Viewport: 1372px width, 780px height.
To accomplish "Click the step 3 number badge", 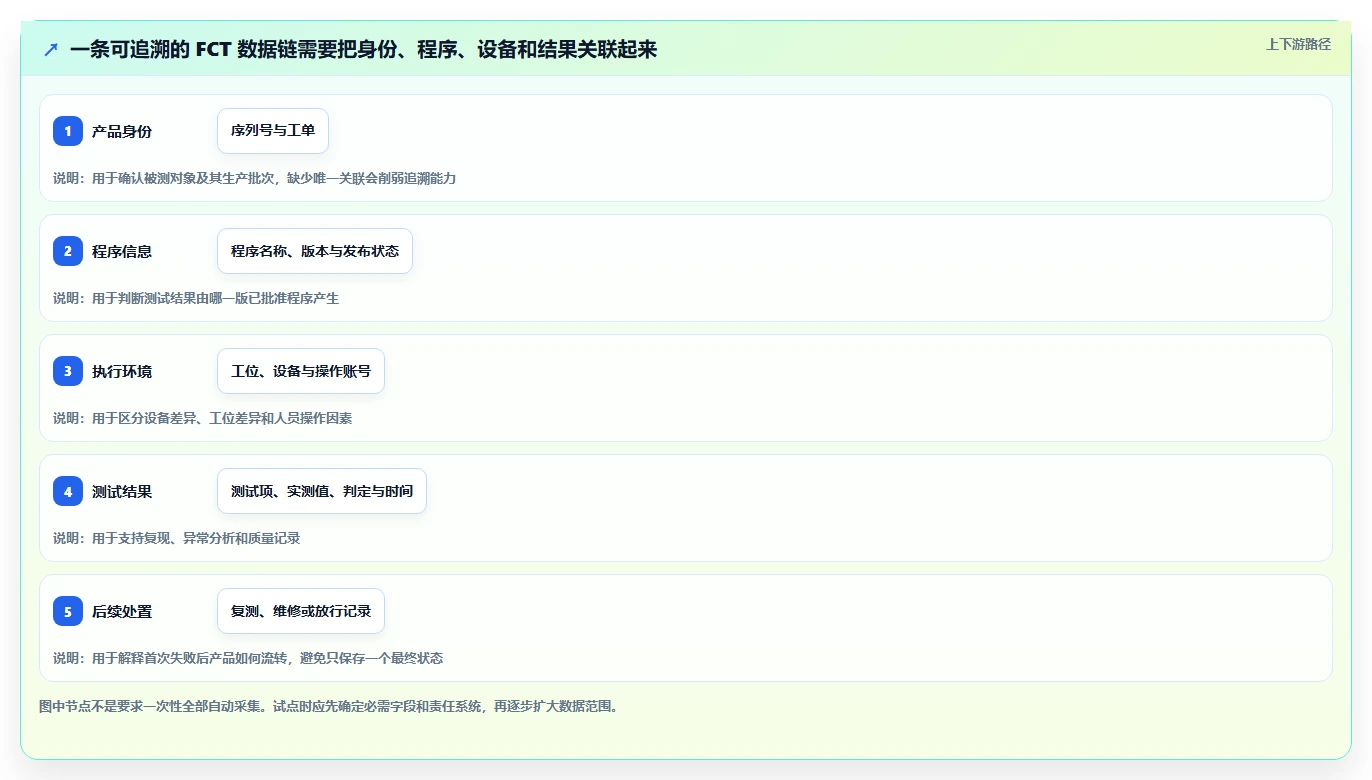I will pos(68,371).
